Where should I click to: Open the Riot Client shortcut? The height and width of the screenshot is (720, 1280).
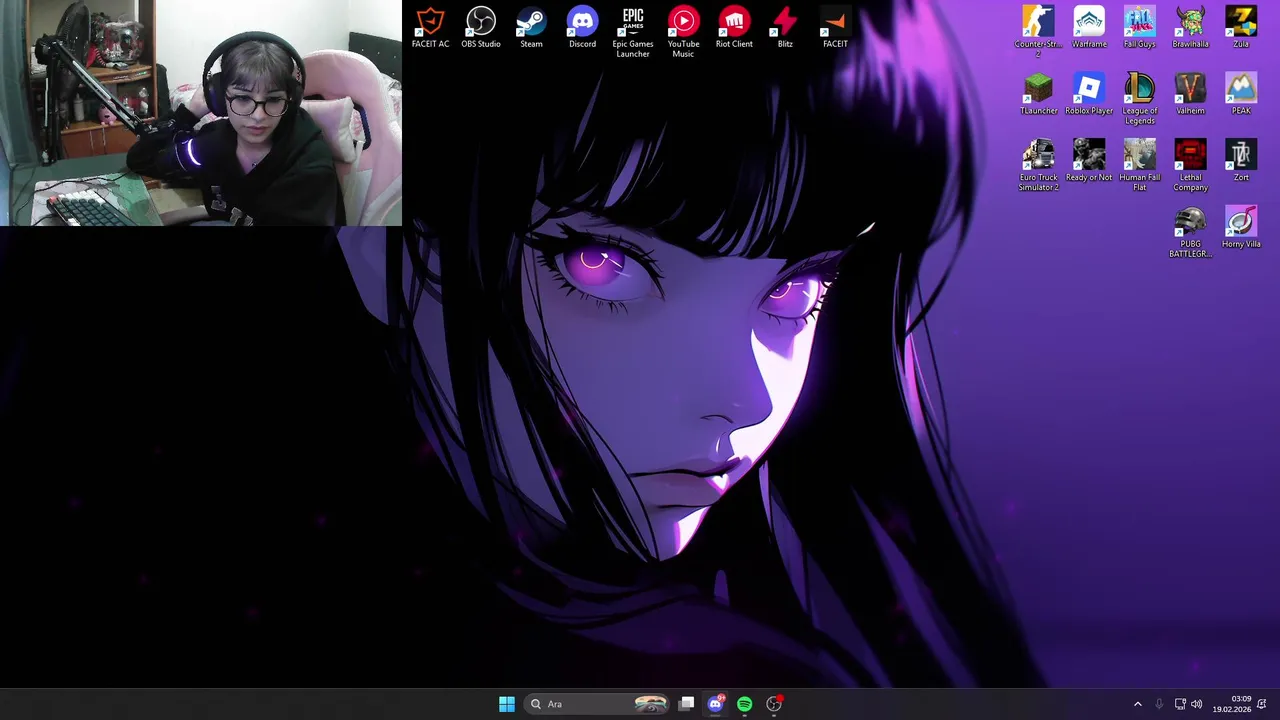click(x=734, y=28)
